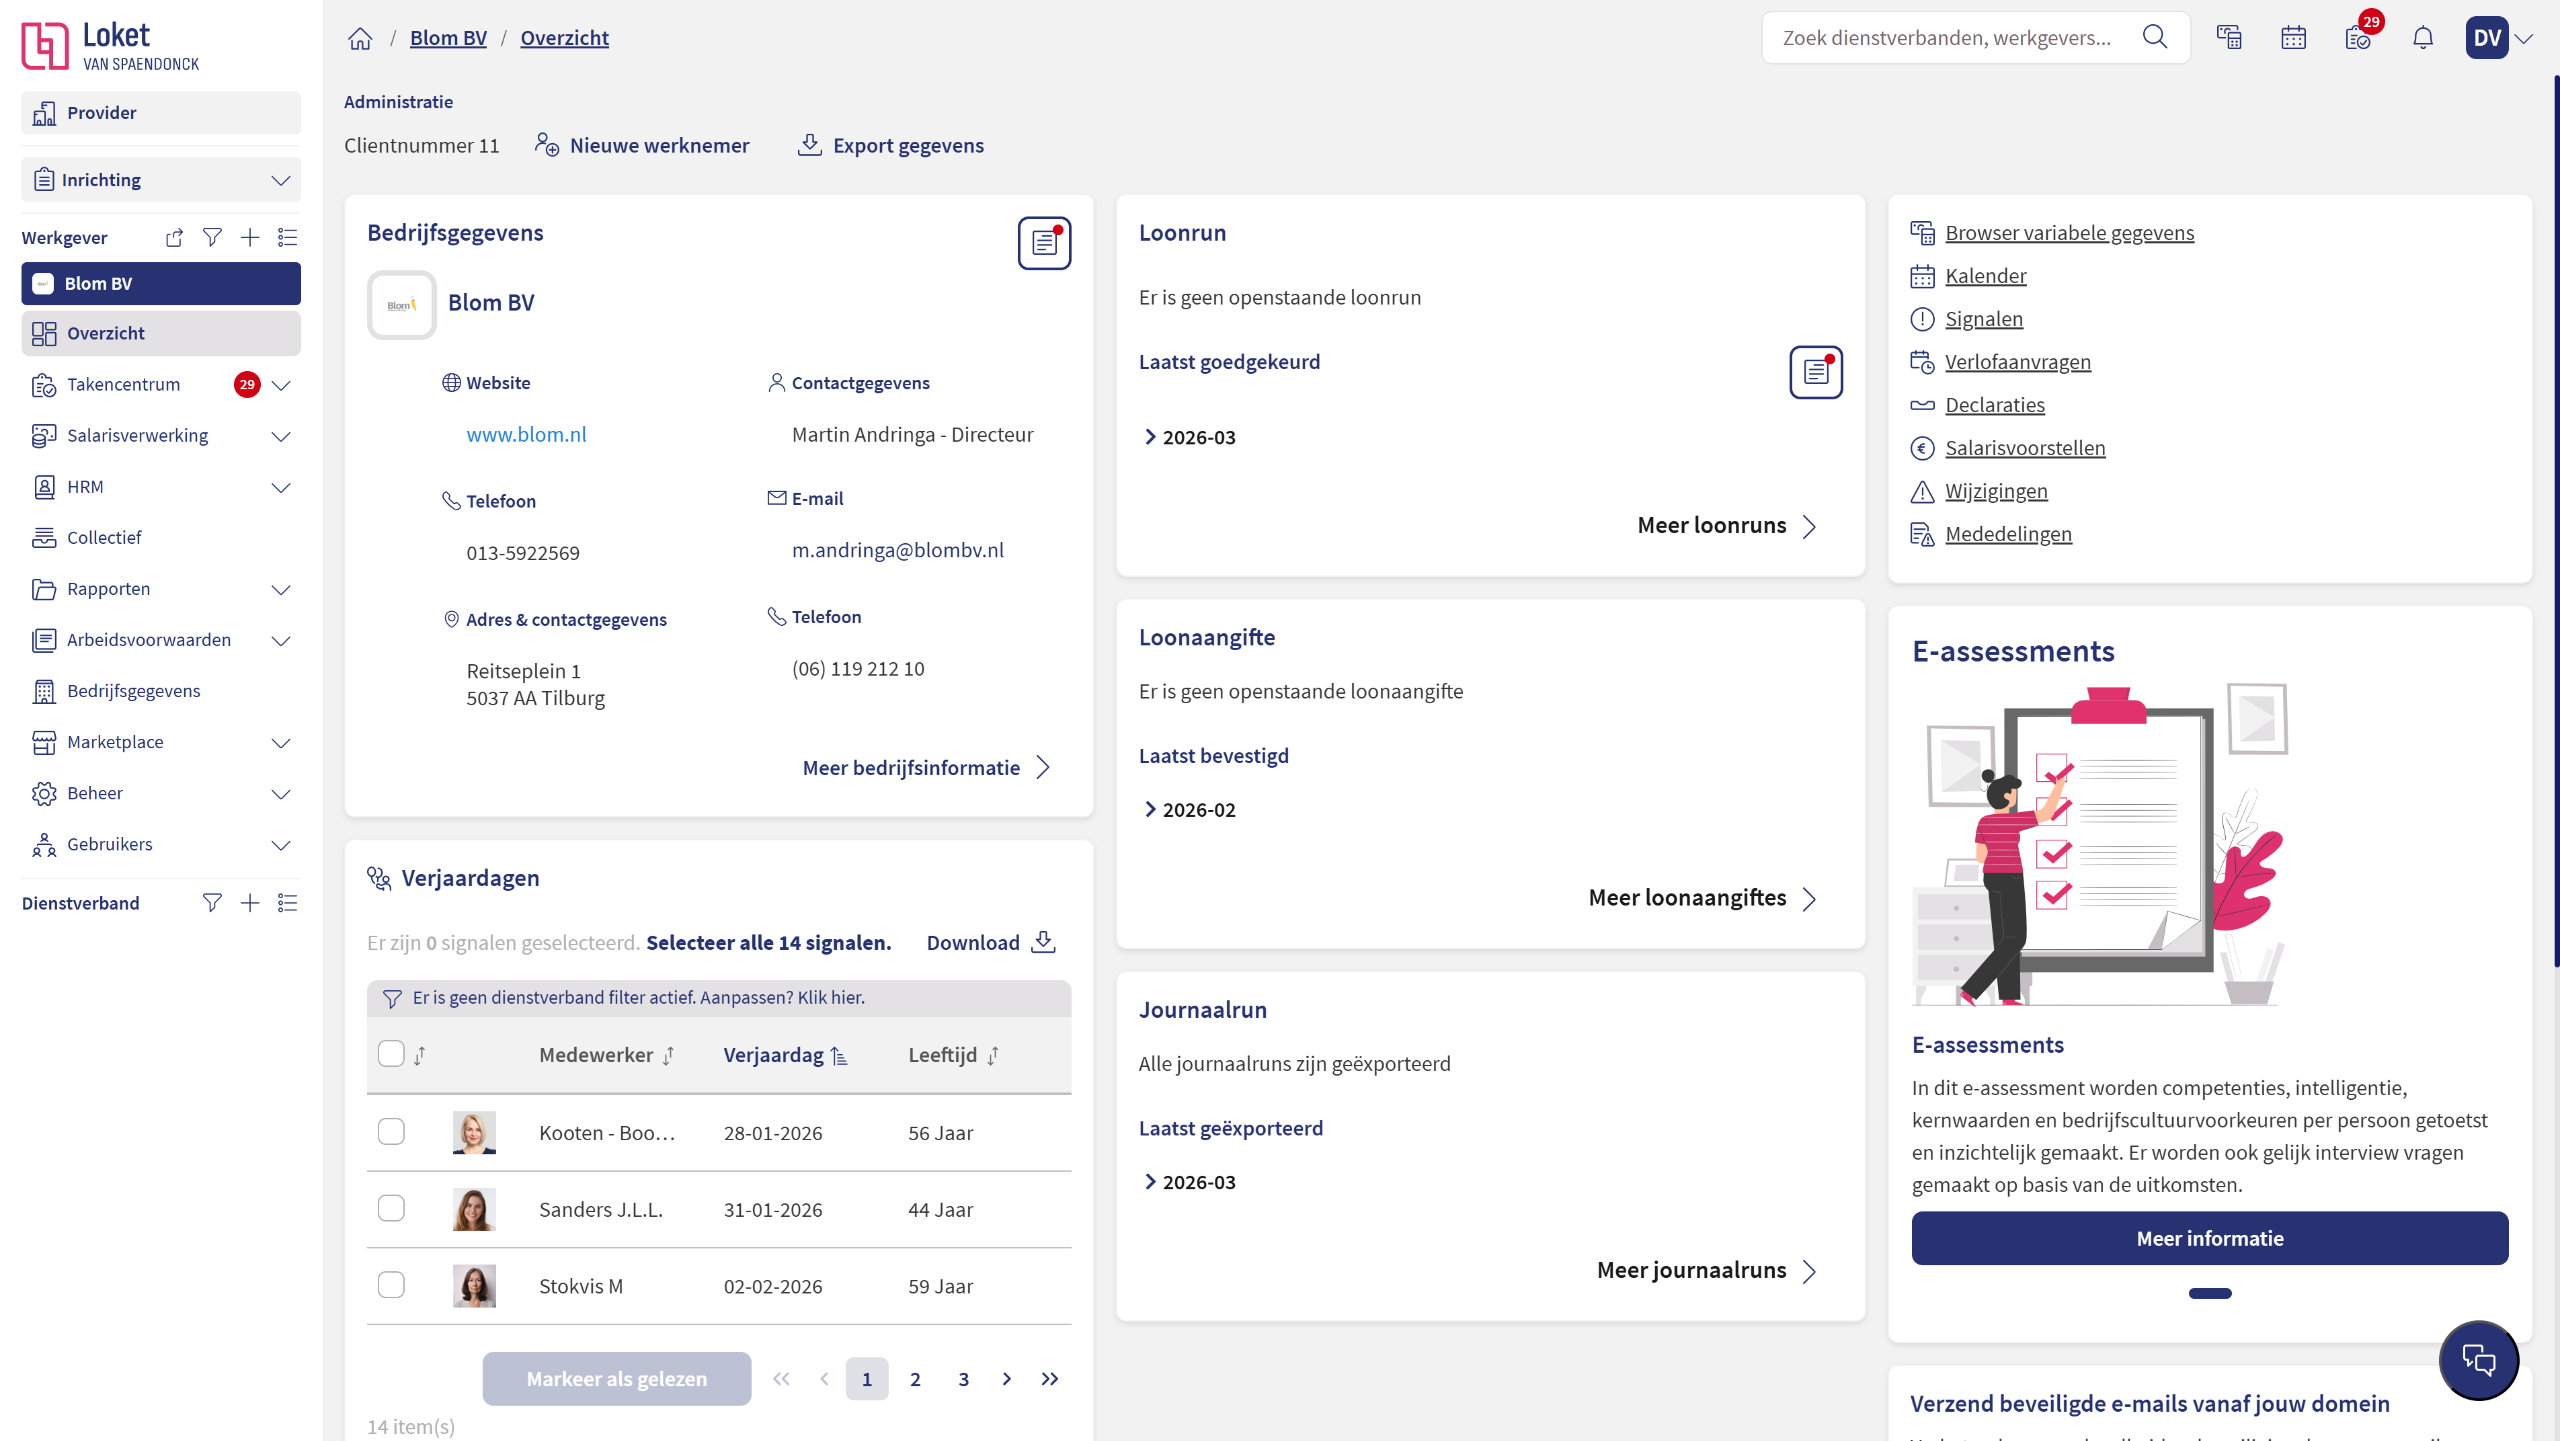Toggle the select-all header checkbox
The height and width of the screenshot is (1441, 2560).
pos(391,1054)
